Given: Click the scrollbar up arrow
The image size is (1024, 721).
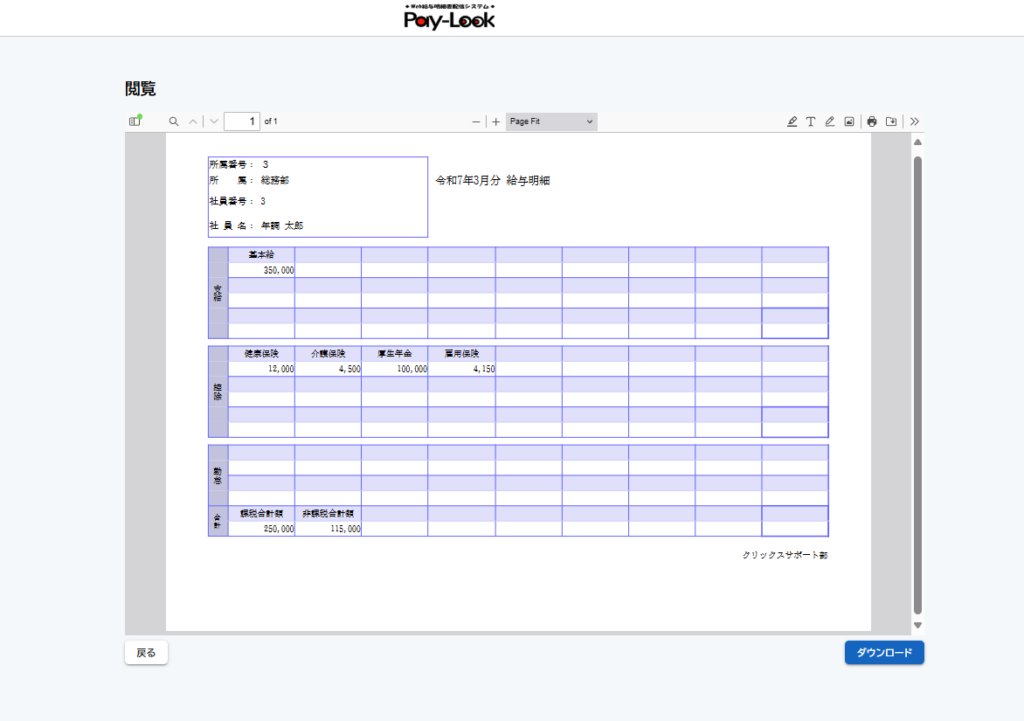Looking at the screenshot, I should coord(918,142).
